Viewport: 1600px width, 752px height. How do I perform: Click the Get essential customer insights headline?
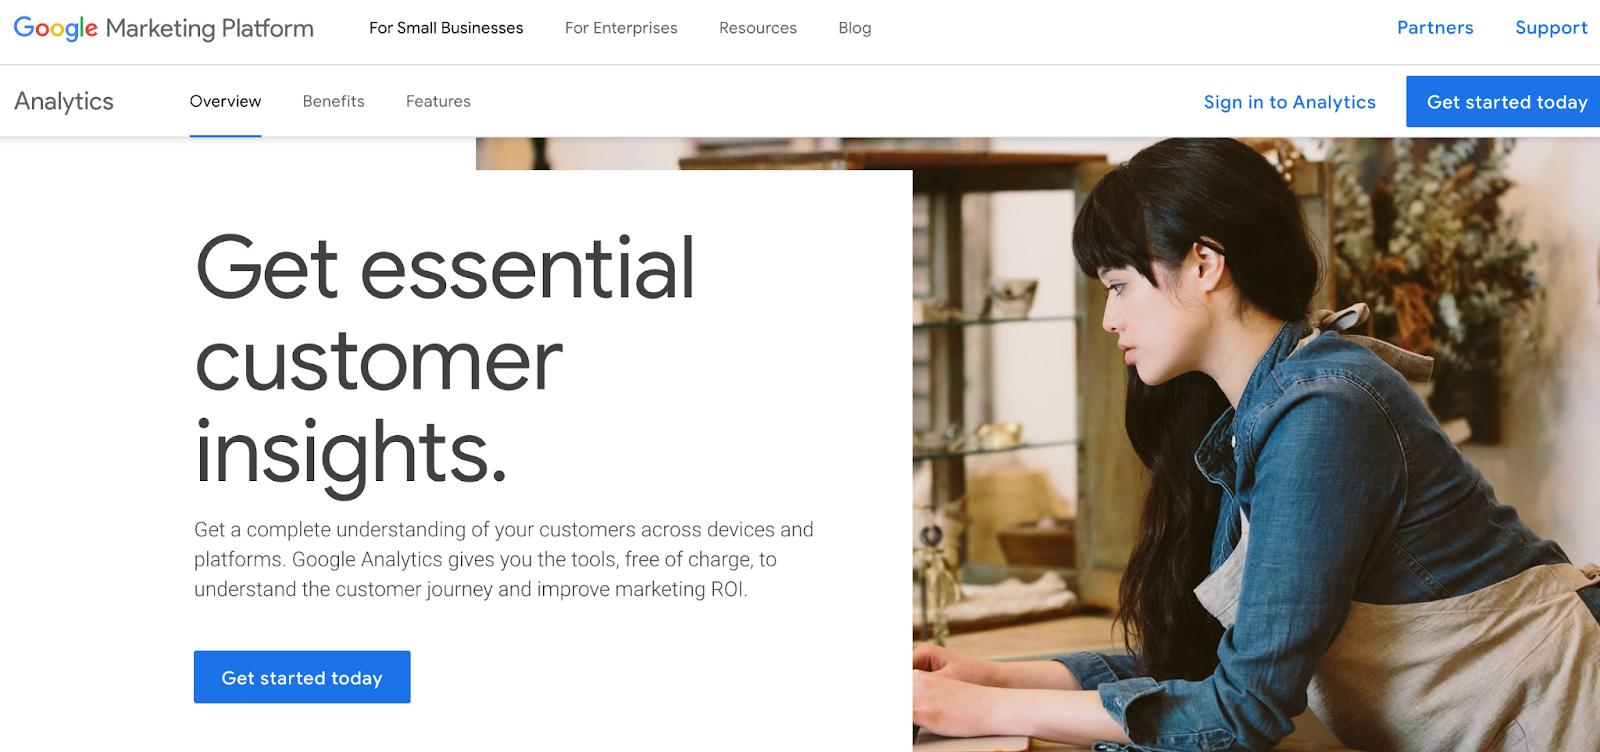click(445, 360)
